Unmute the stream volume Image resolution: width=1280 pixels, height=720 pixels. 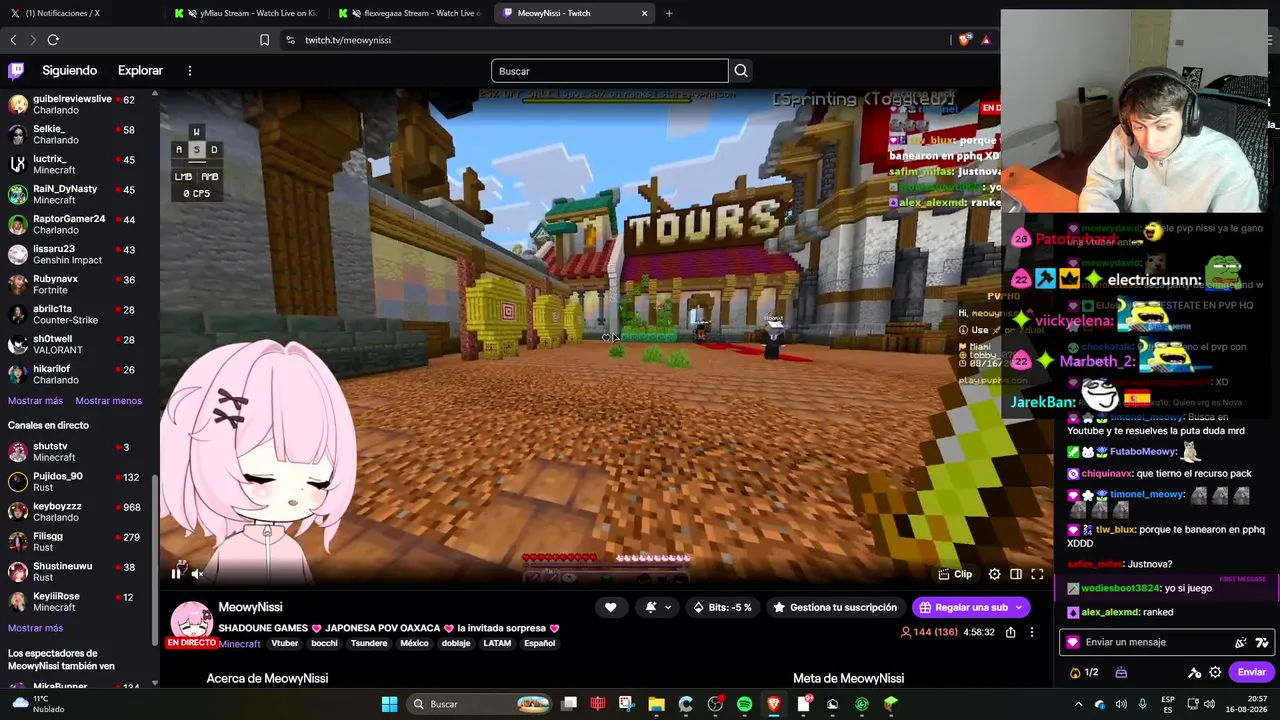pyautogui.click(x=197, y=574)
